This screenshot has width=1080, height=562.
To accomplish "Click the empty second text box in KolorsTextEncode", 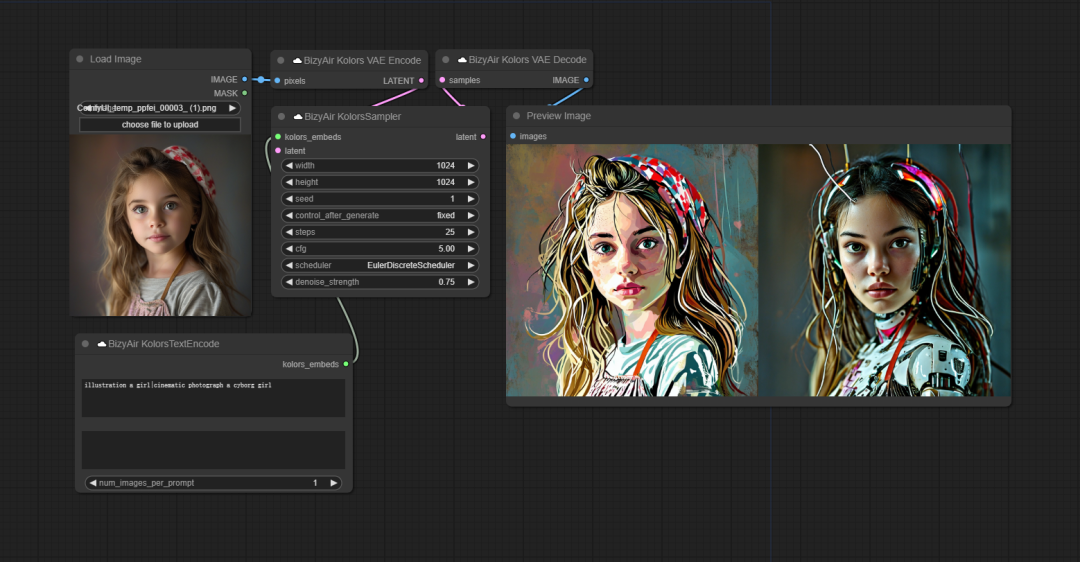I will tap(214, 450).
